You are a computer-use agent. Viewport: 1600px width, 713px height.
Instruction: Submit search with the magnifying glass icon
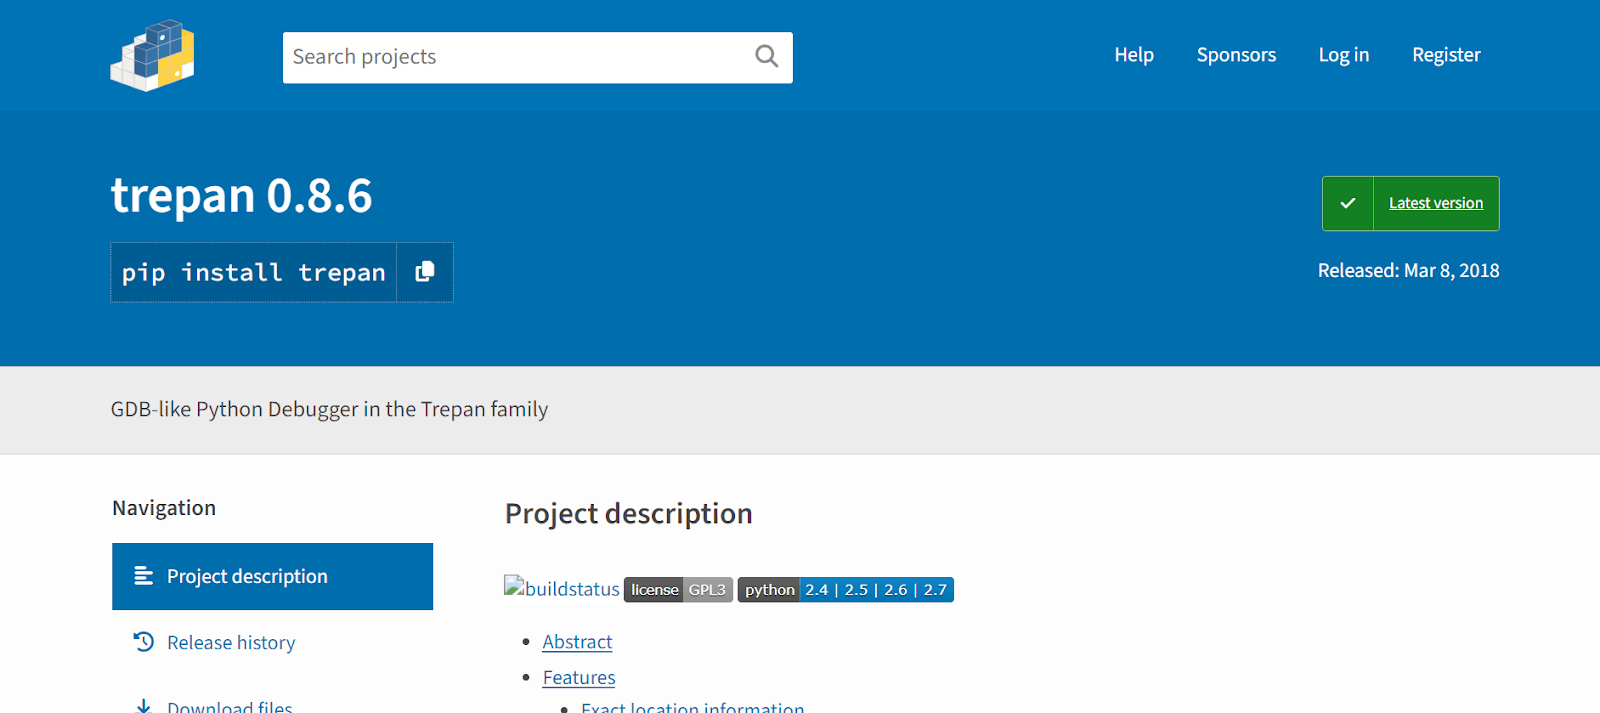(x=767, y=57)
